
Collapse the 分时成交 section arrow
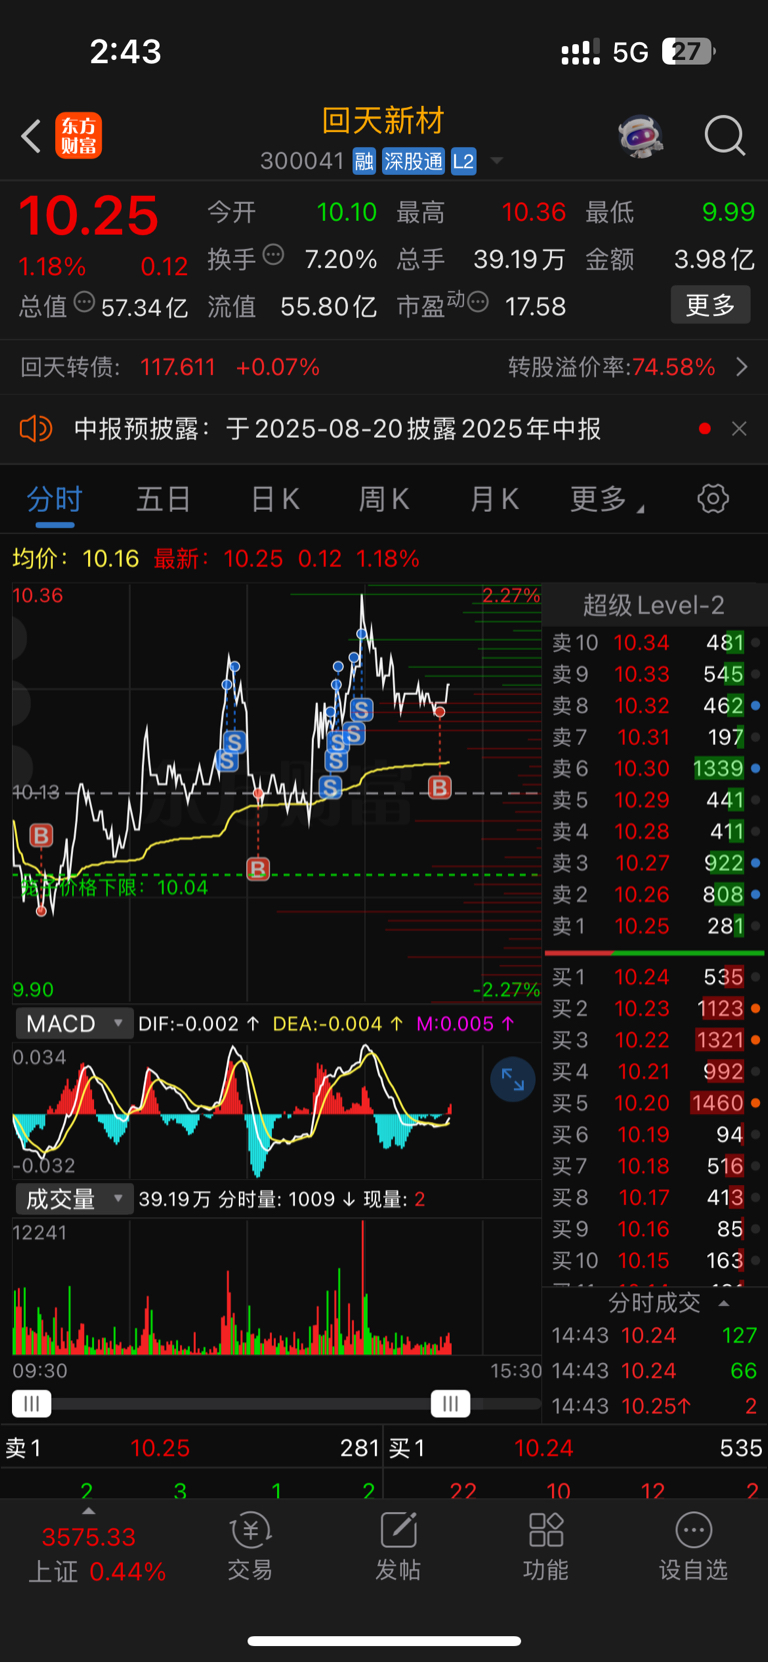724,1304
